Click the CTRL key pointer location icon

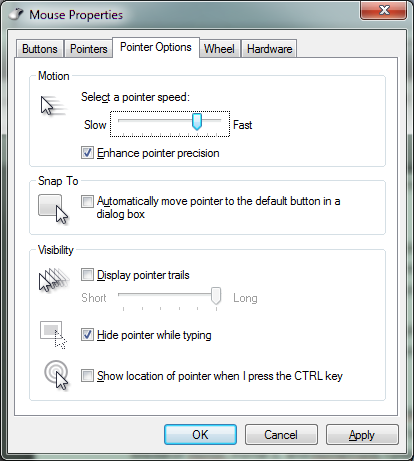56,375
